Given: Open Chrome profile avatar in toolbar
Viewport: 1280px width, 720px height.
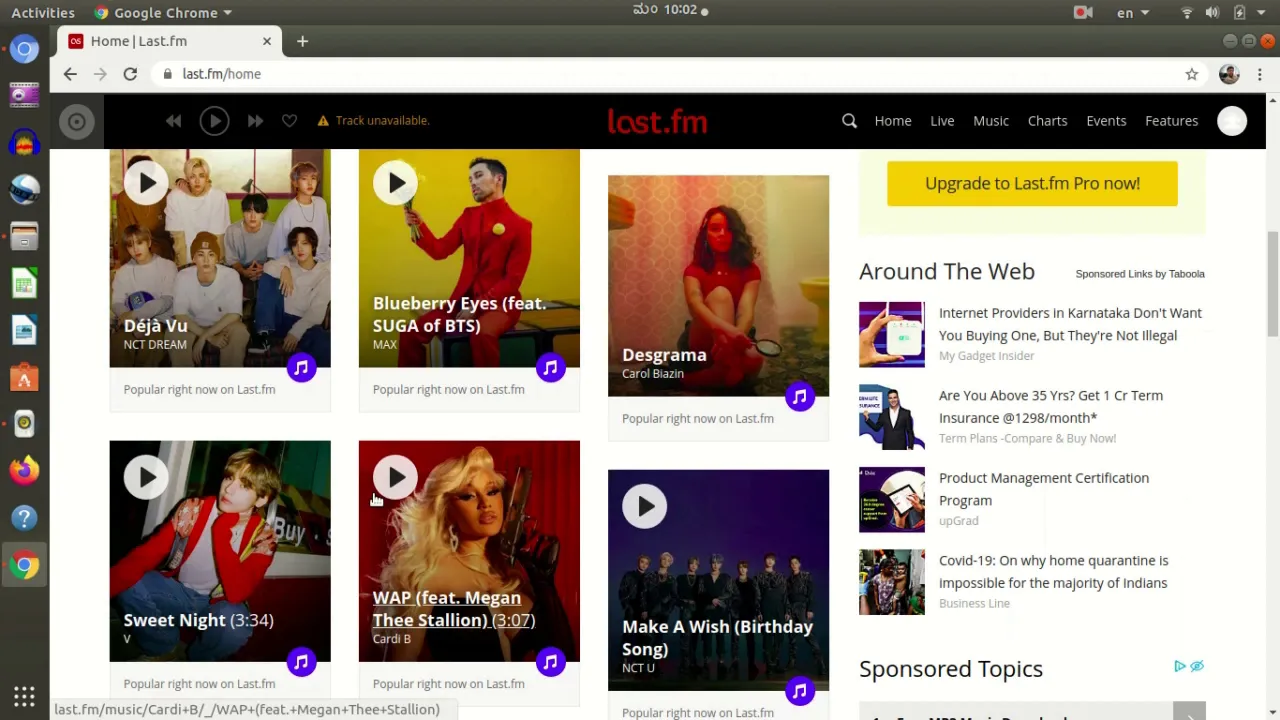Looking at the screenshot, I should pyautogui.click(x=1229, y=74).
